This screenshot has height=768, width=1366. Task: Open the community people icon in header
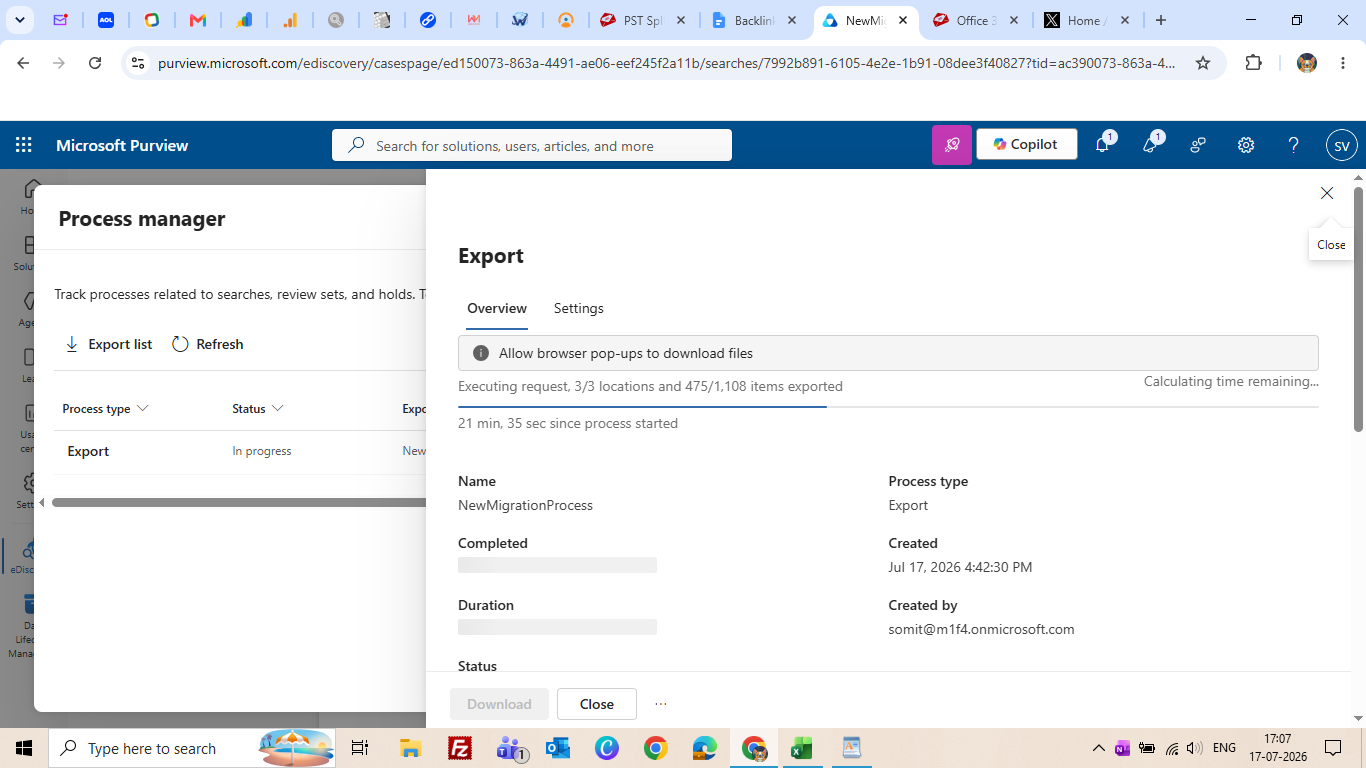pyautogui.click(x=1198, y=145)
